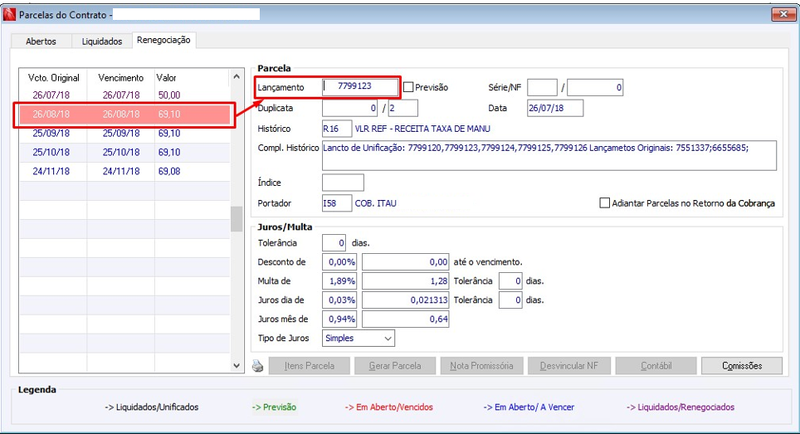800x434 pixels.
Task: Click the Histórico code field R16
Action: click(337, 129)
